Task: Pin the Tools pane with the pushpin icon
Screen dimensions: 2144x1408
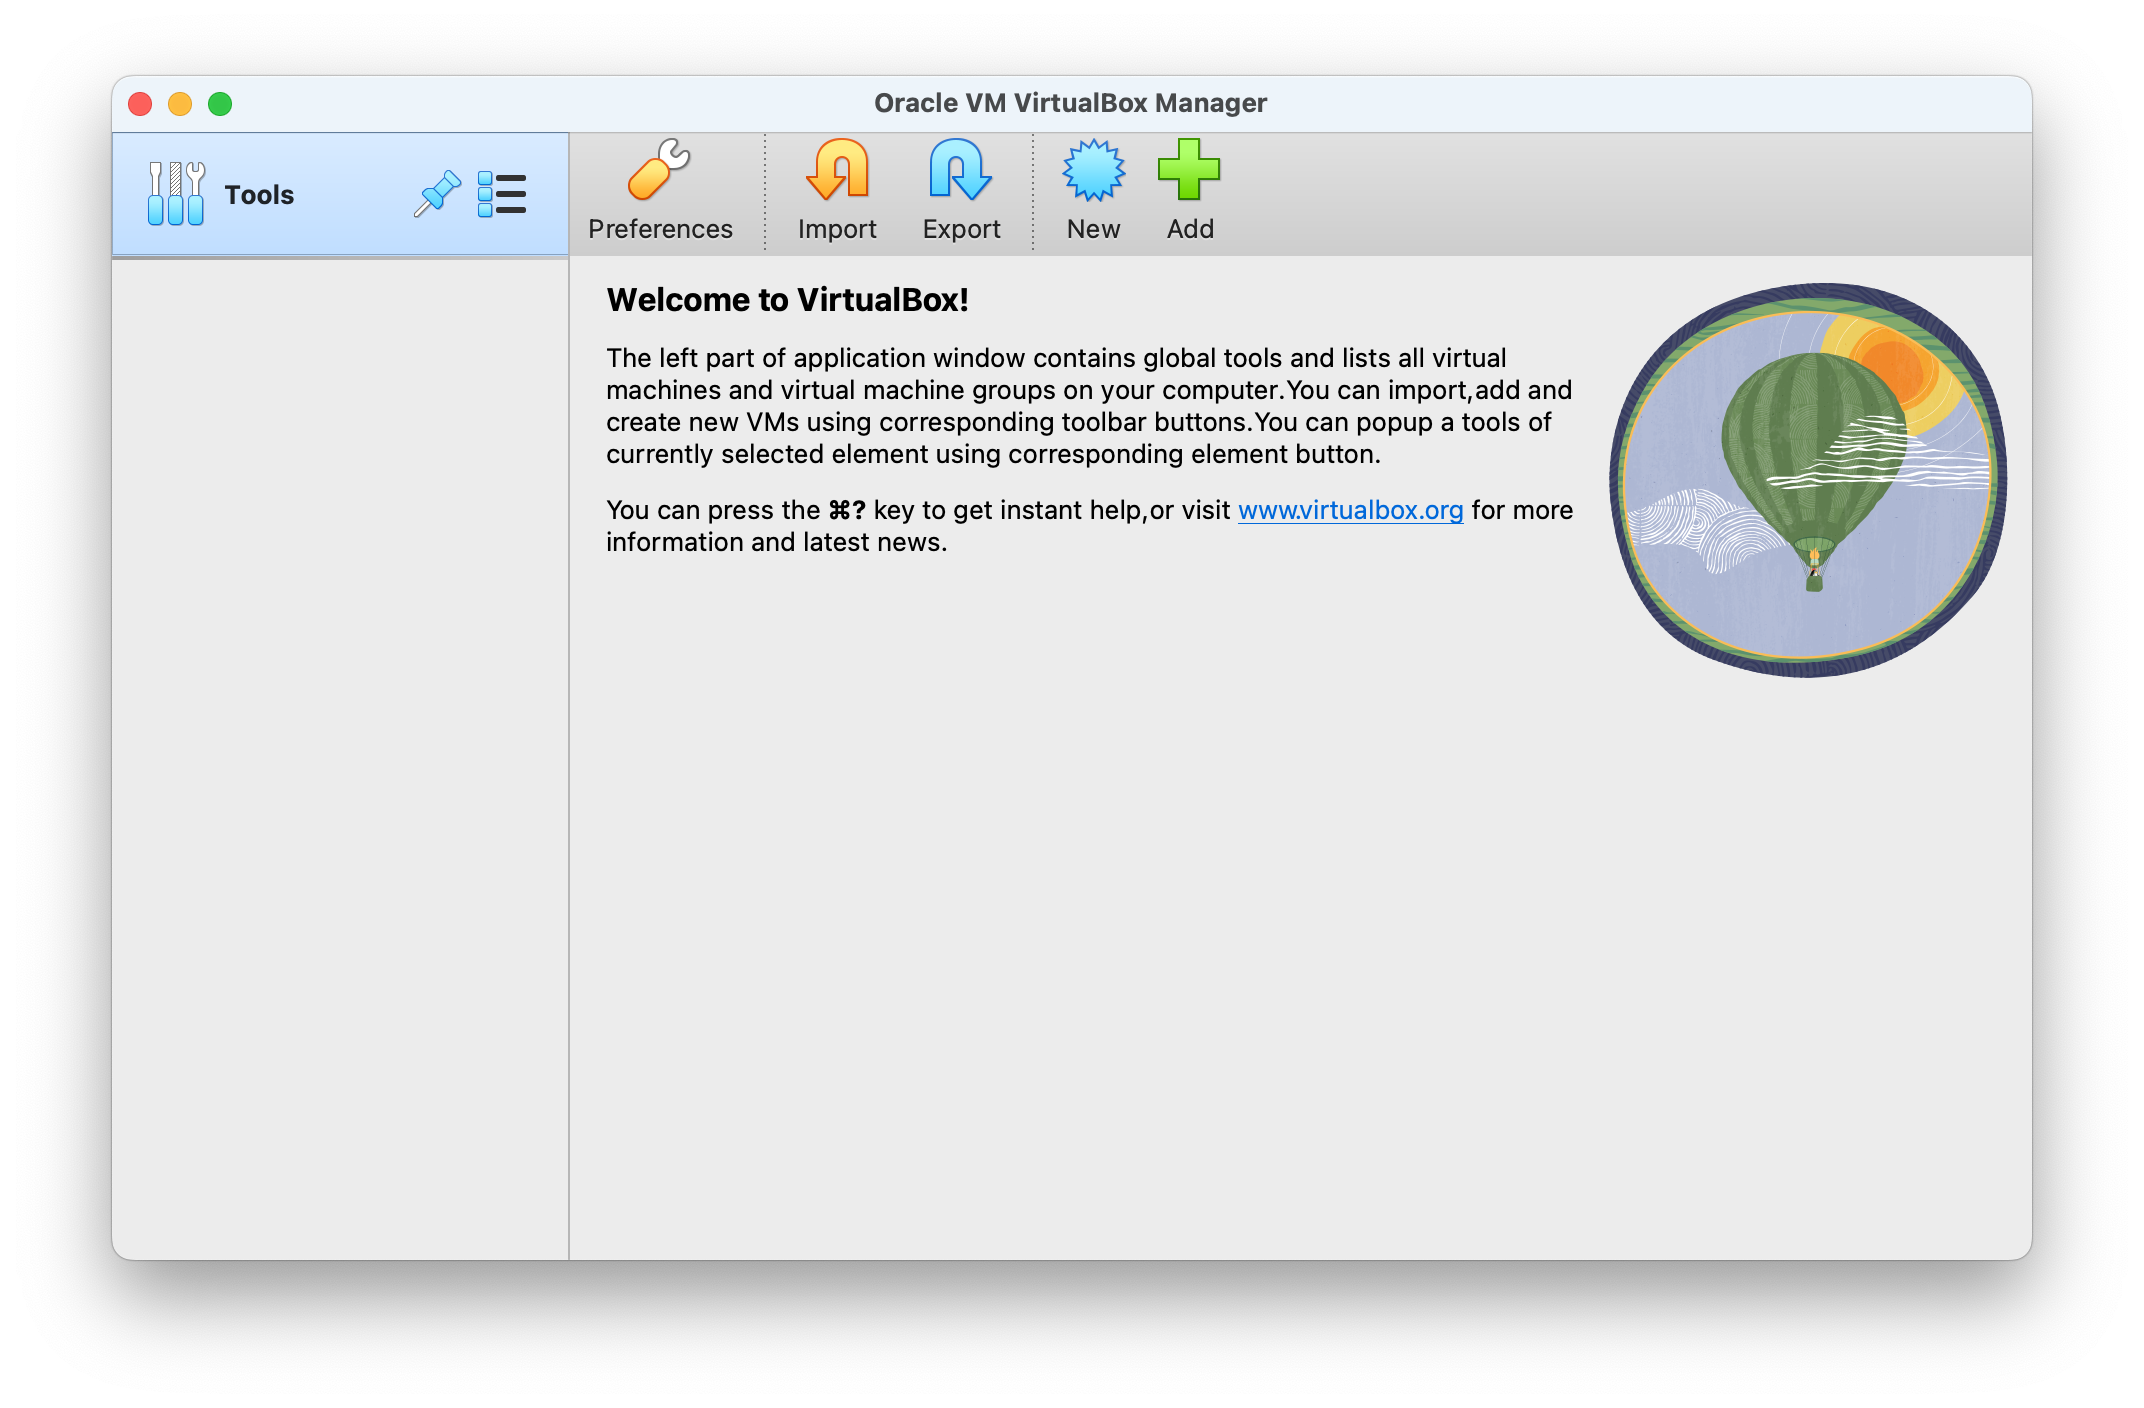Action: point(437,194)
